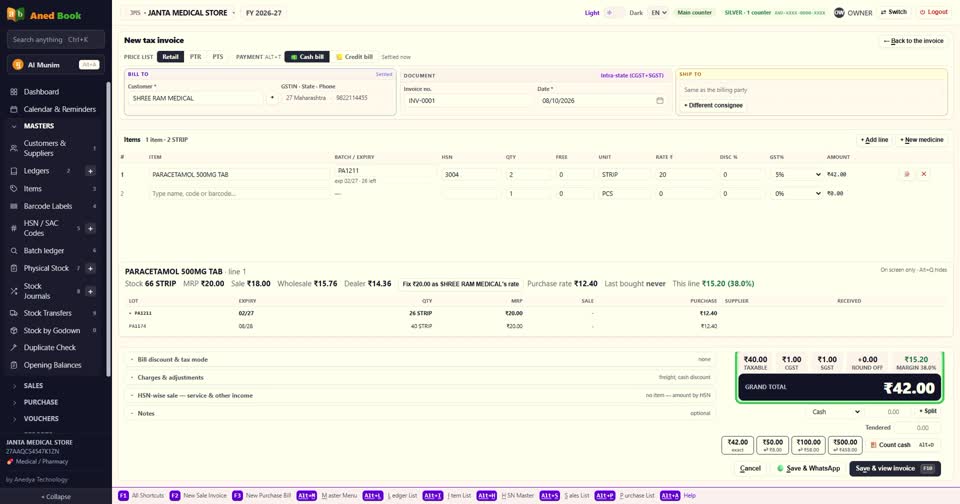Viewport: 960px width, 504px height.
Task: Select the Credit bill payment option
Action: click(x=354, y=57)
